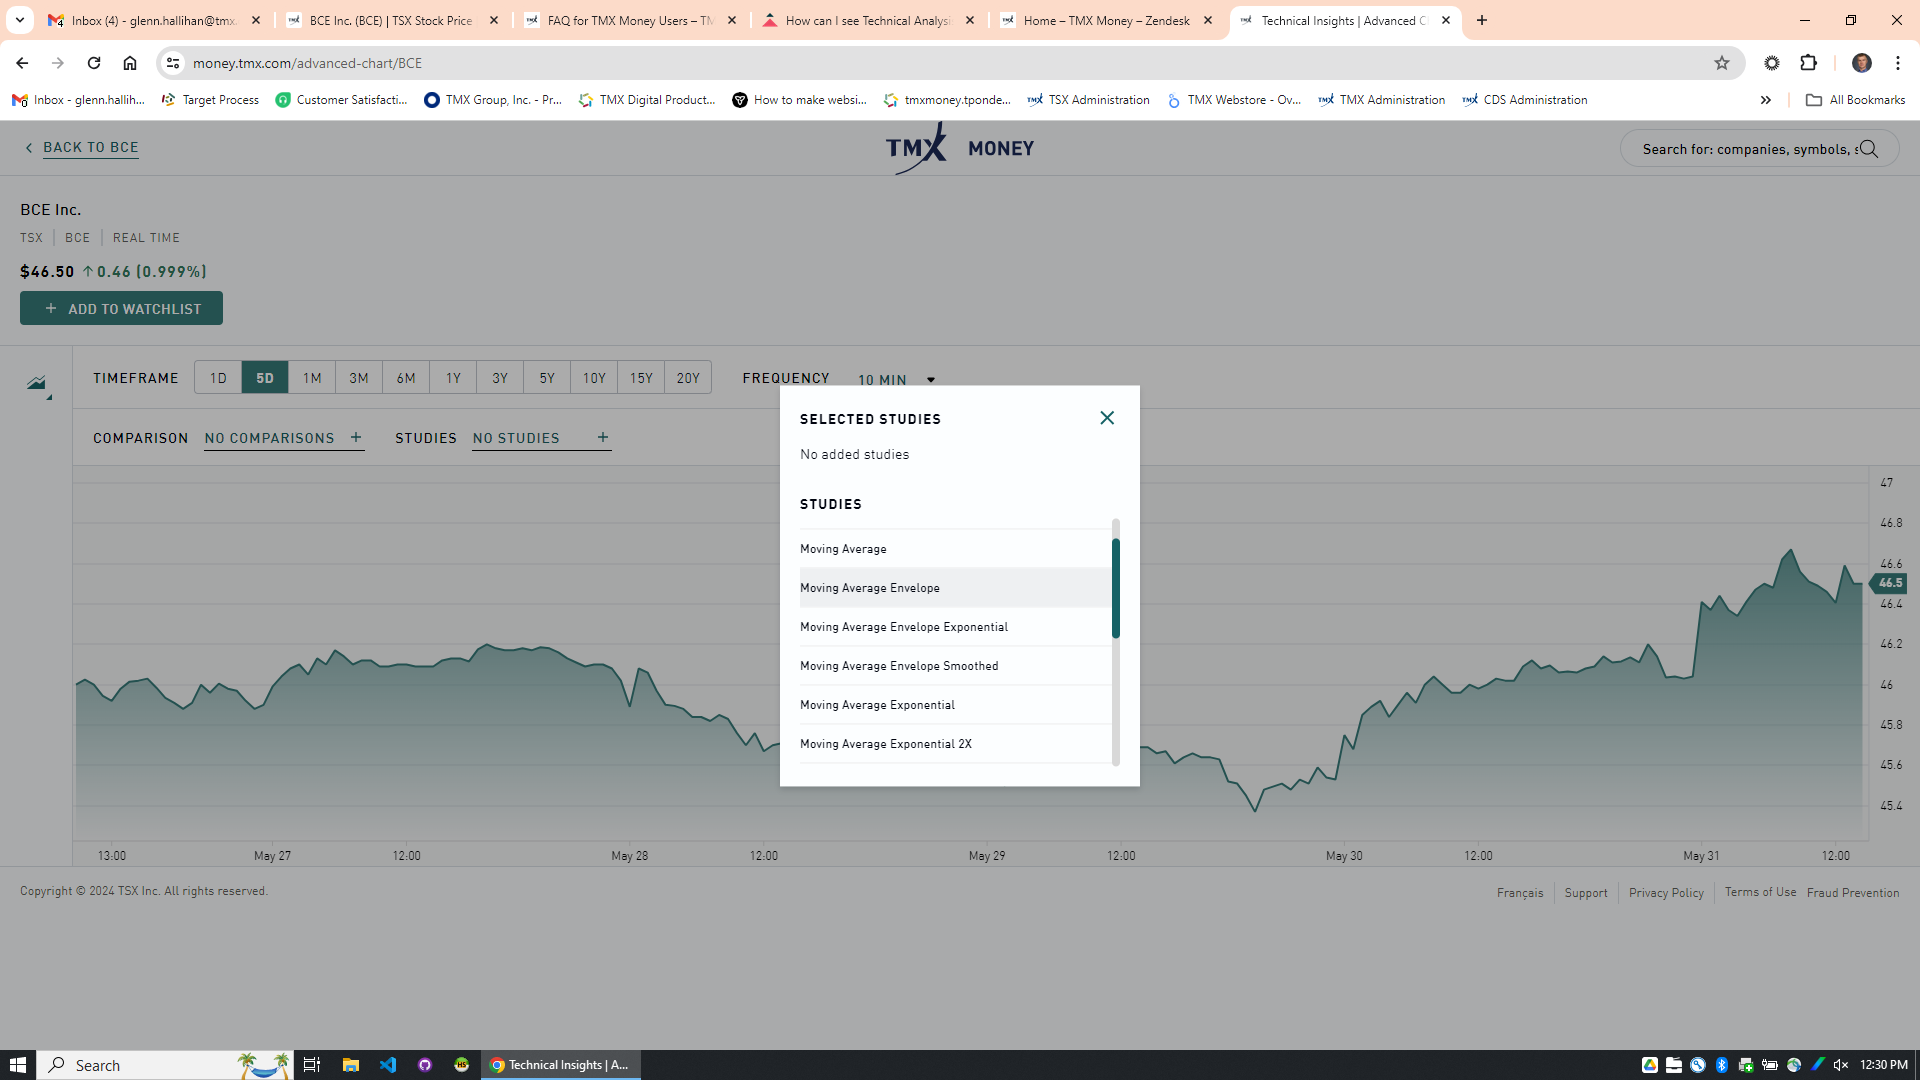Click the chart type icon in sidebar
This screenshot has height=1080, width=1920.
(38, 384)
